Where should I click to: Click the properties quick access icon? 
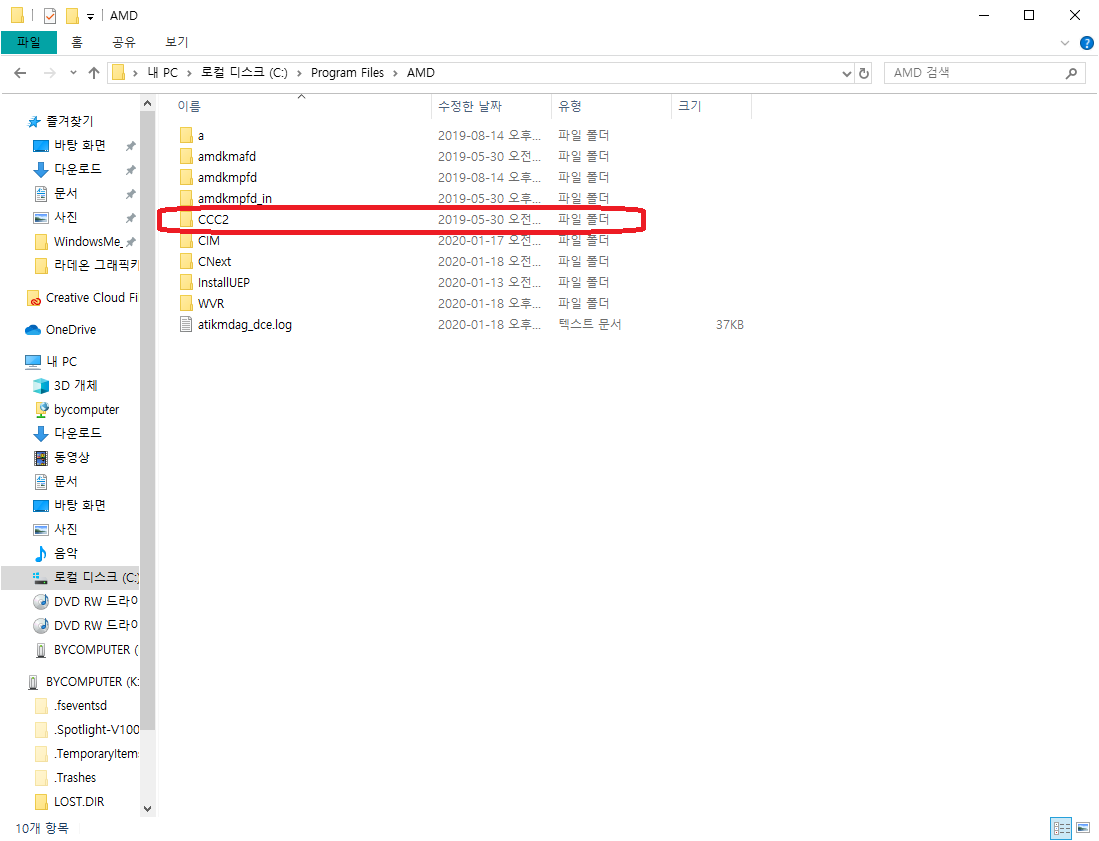click(50, 15)
